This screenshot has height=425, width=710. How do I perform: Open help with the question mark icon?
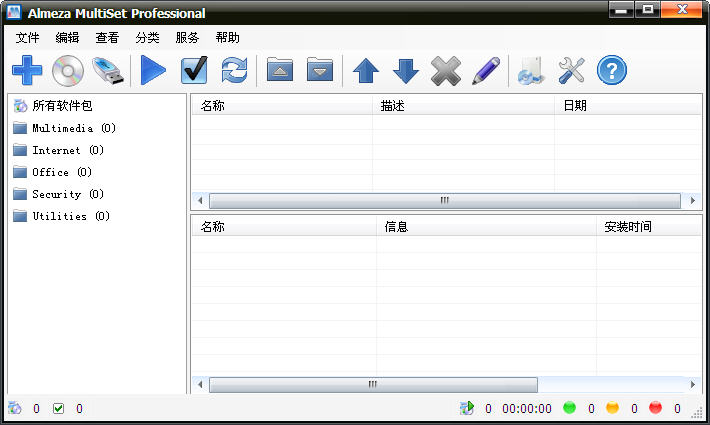[611, 70]
